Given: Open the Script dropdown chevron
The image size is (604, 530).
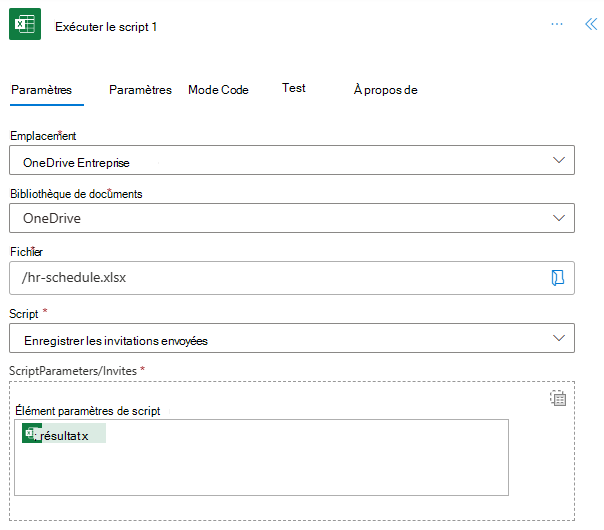Looking at the screenshot, I should 558,338.
